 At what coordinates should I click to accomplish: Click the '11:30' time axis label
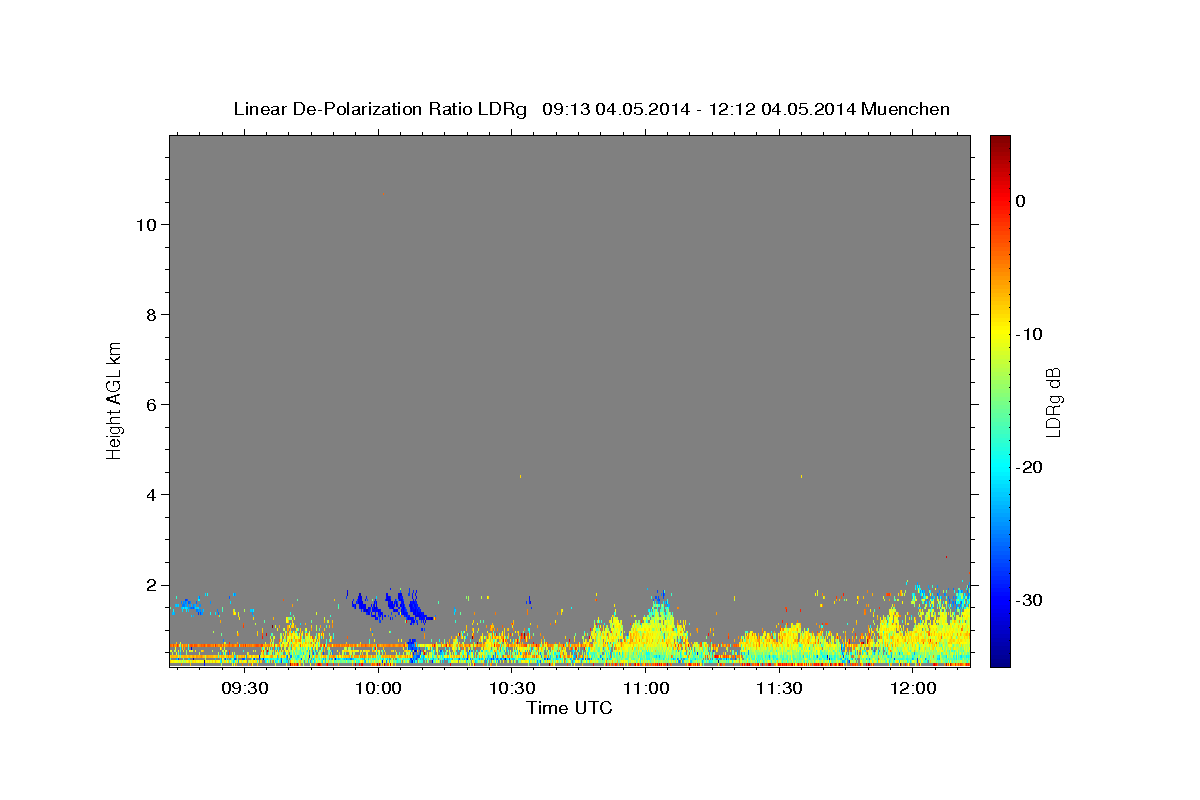(779, 688)
